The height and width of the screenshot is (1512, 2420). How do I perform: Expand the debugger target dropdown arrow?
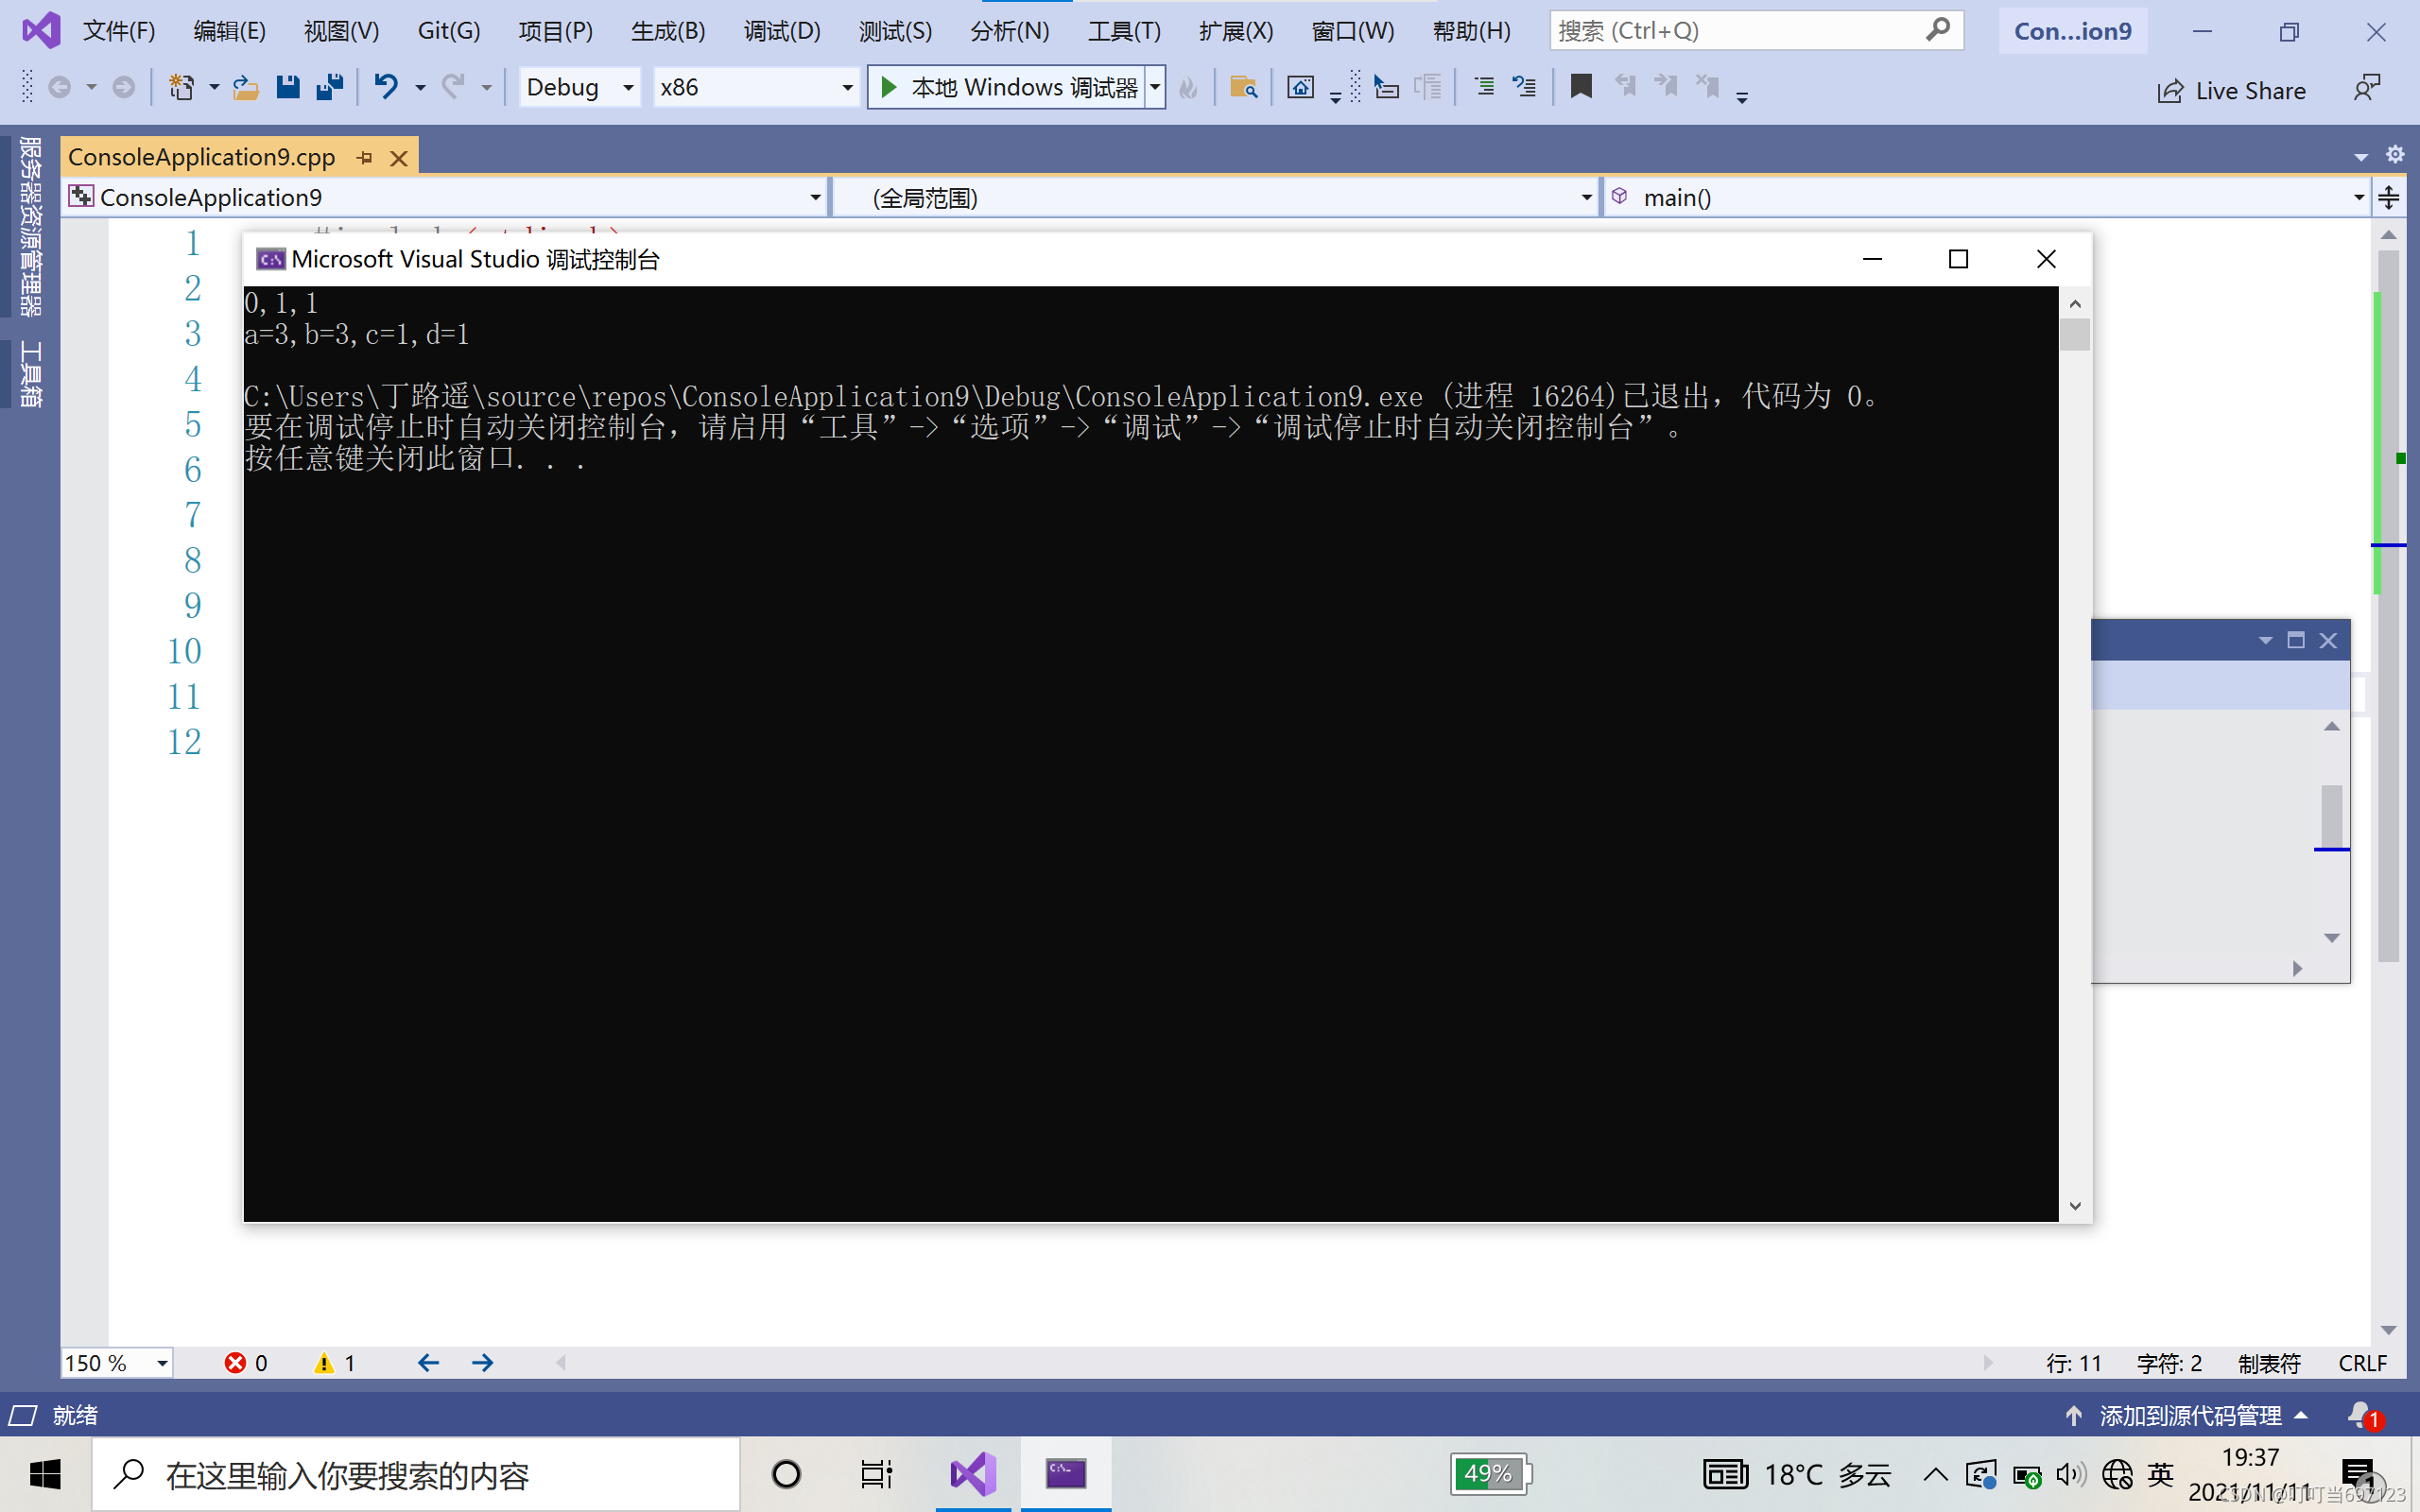pyautogui.click(x=1155, y=88)
